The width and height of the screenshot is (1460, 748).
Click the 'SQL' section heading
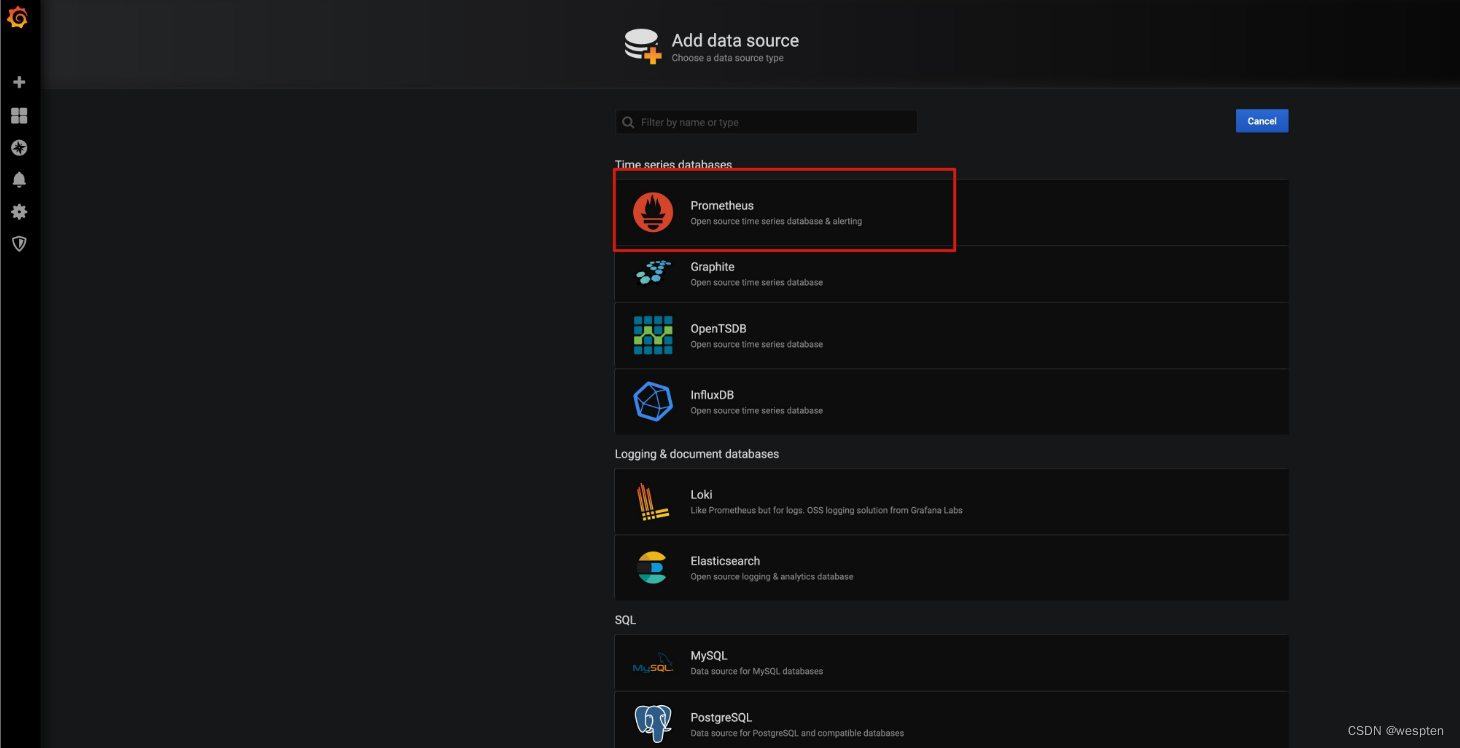point(625,620)
